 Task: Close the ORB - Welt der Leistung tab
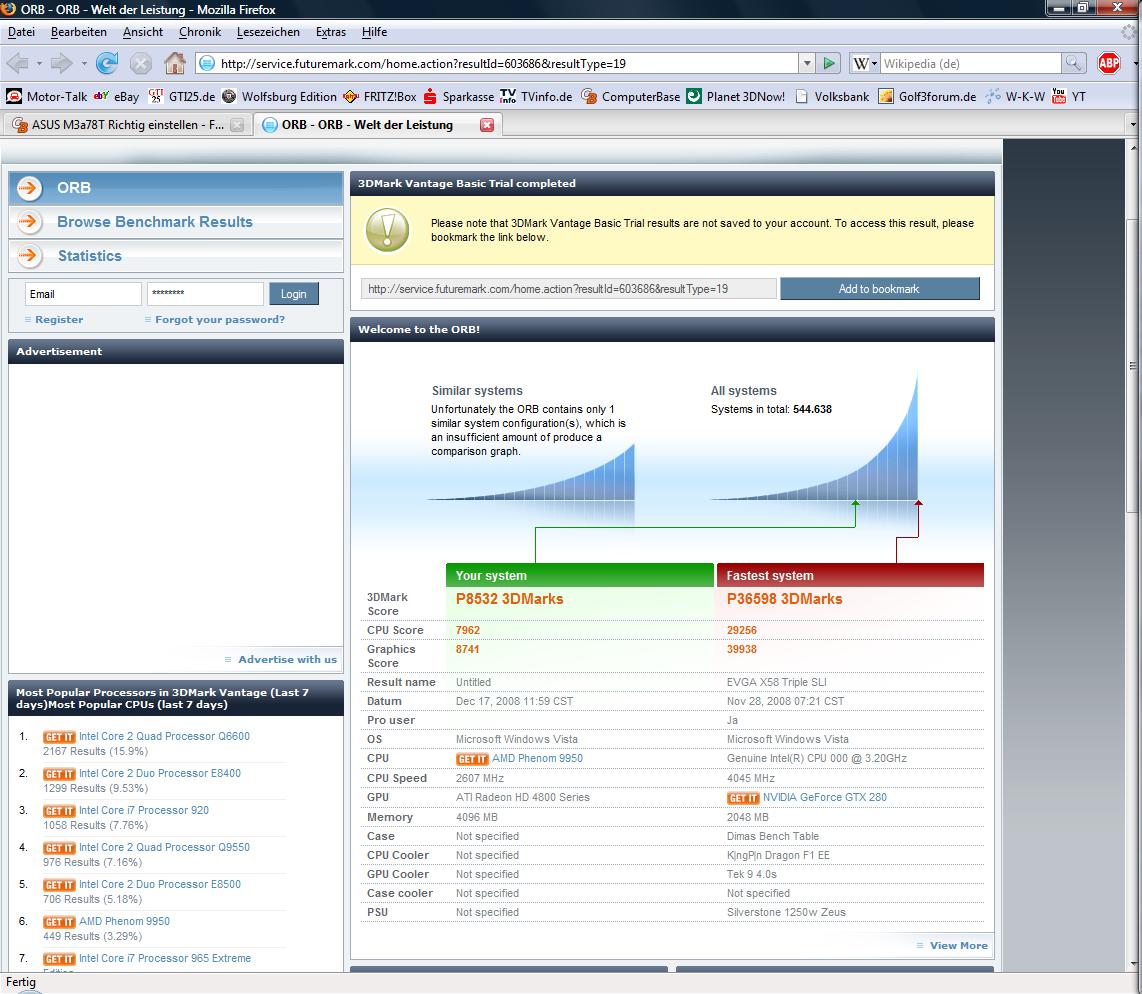pyautogui.click(x=487, y=125)
